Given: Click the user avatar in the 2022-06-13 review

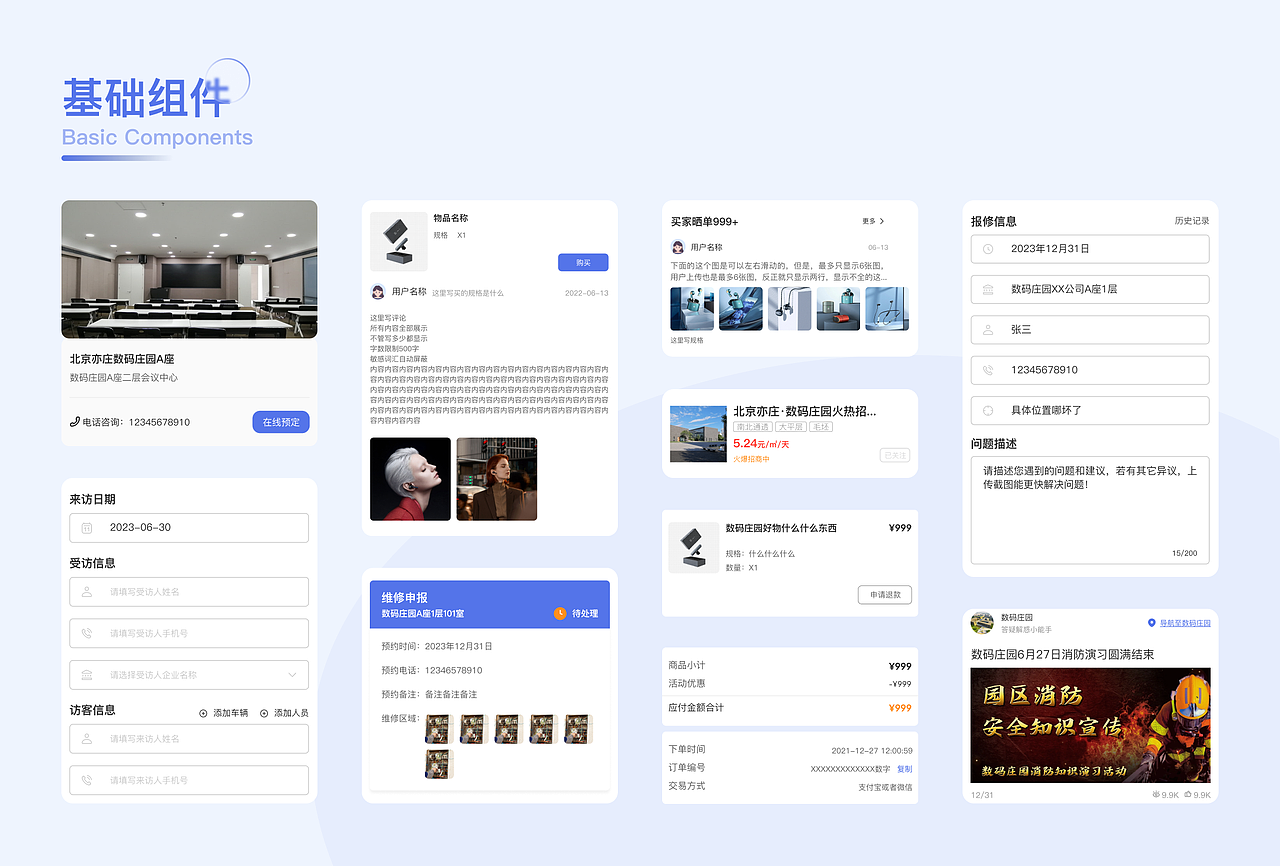Looking at the screenshot, I should click(x=378, y=292).
